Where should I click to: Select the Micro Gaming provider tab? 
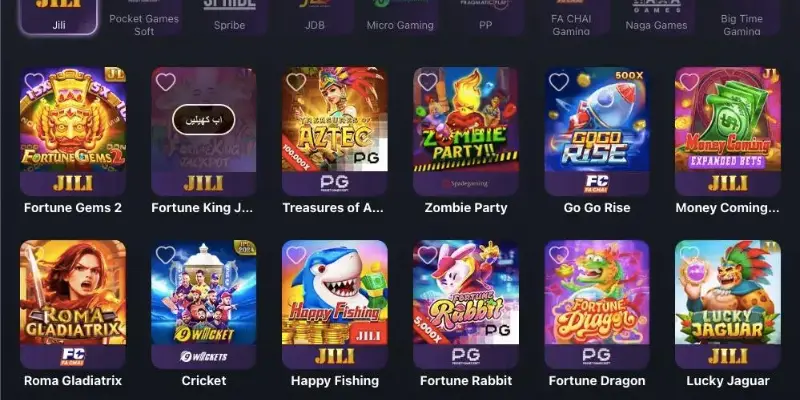click(400, 17)
